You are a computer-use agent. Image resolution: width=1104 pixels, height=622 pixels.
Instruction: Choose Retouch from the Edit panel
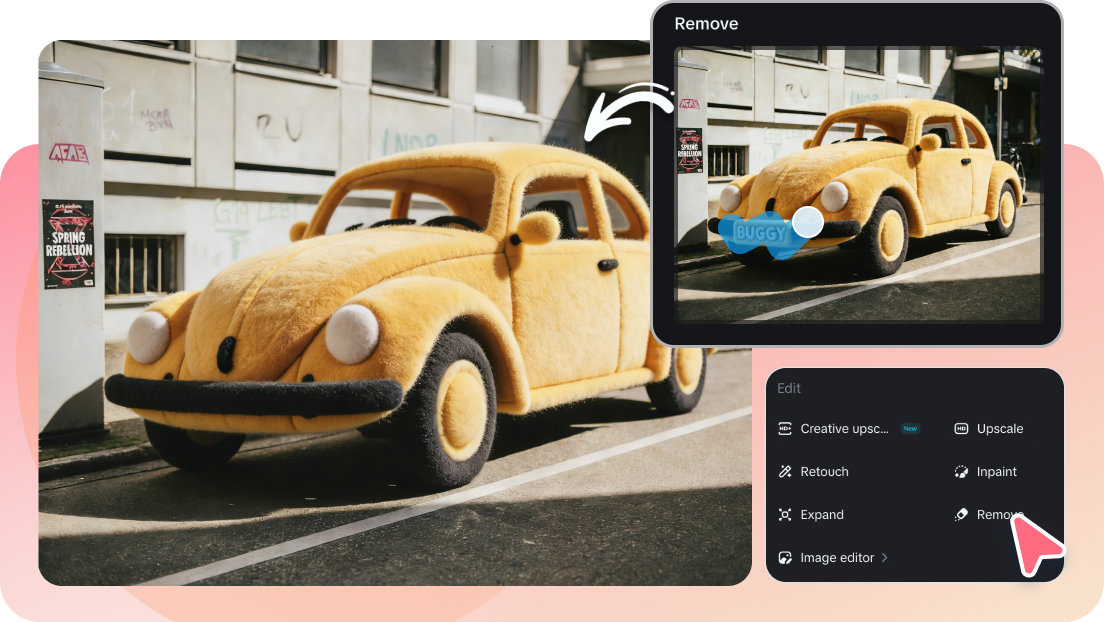click(x=825, y=471)
